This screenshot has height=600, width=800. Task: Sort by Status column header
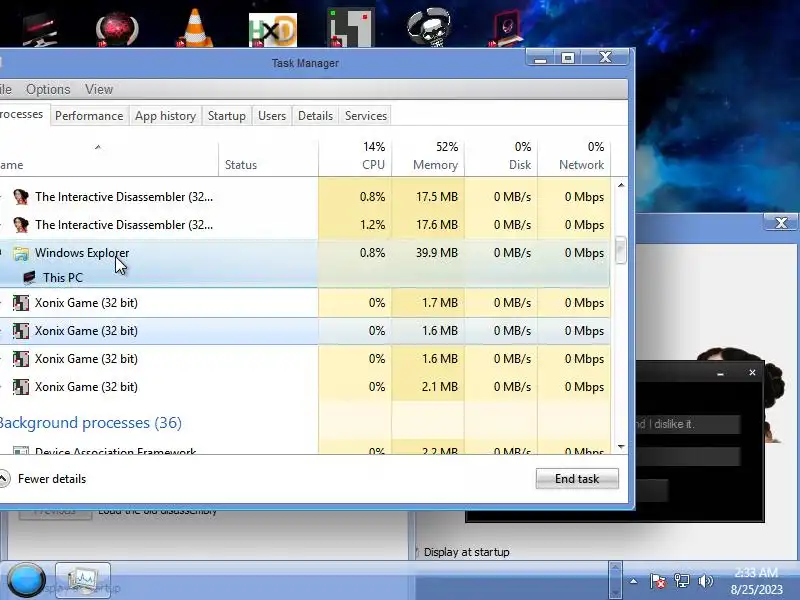pyautogui.click(x=268, y=156)
